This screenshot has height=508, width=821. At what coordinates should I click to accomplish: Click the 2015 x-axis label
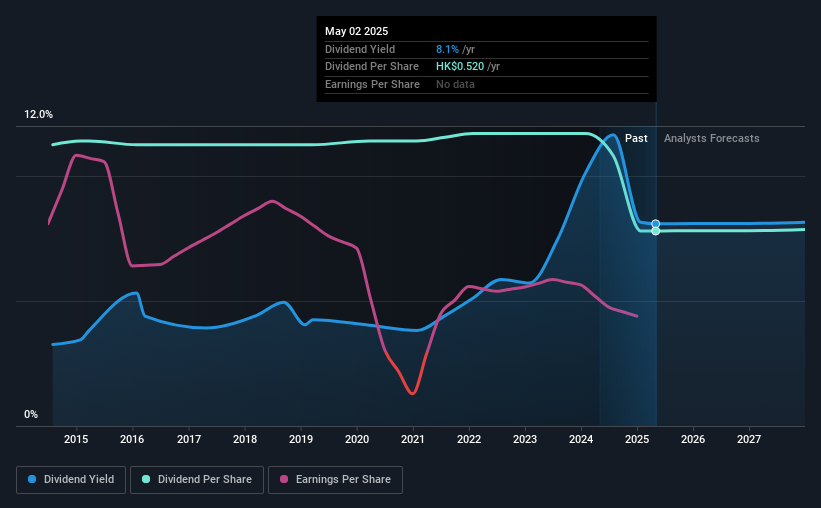(x=76, y=439)
